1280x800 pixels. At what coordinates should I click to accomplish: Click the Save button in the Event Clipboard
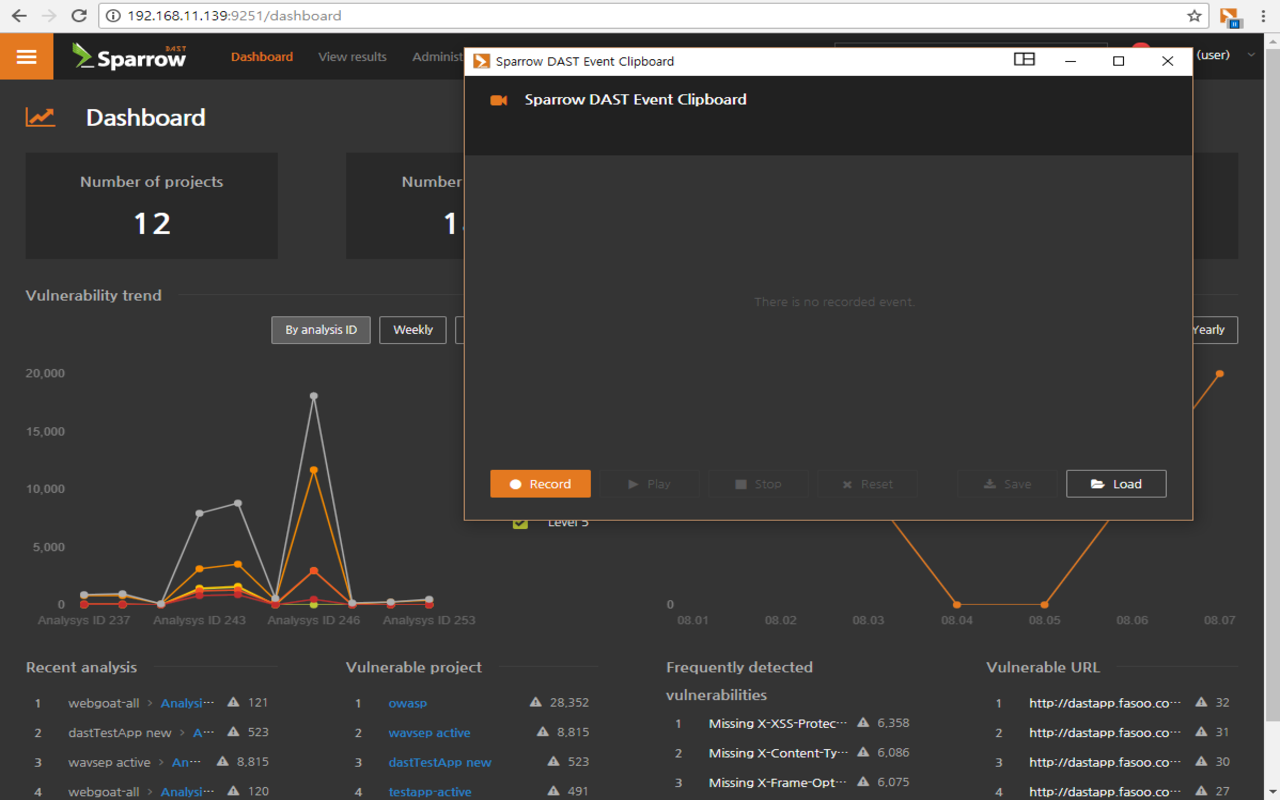[x=1007, y=484]
